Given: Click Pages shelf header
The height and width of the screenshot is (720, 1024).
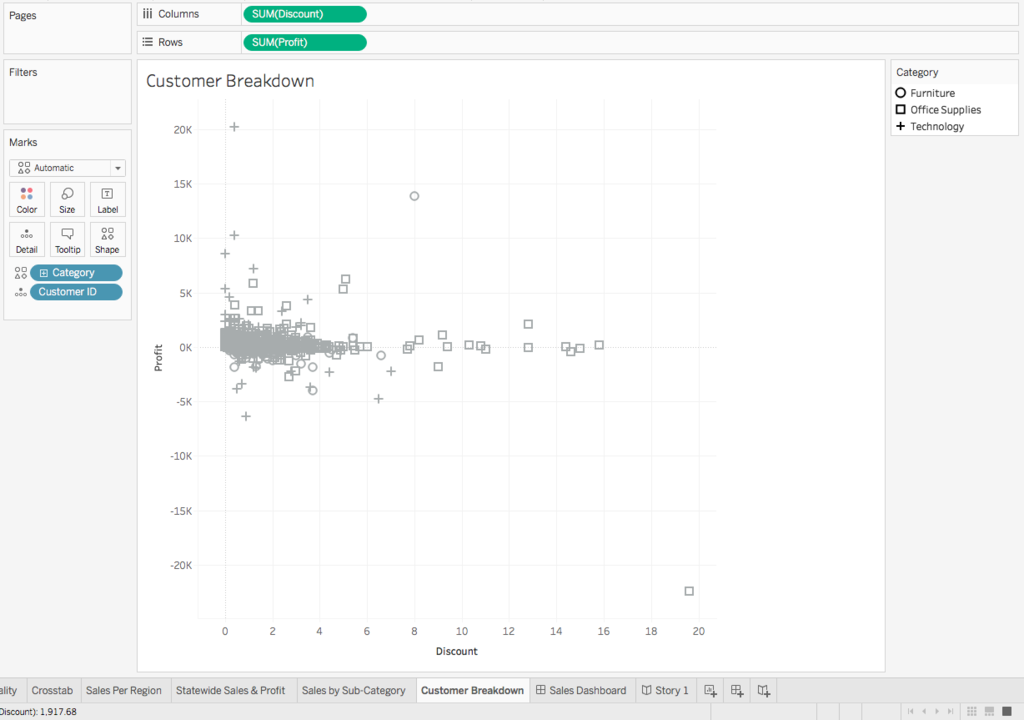Looking at the screenshot, I should pyautogui.click(x=23, y=15).
